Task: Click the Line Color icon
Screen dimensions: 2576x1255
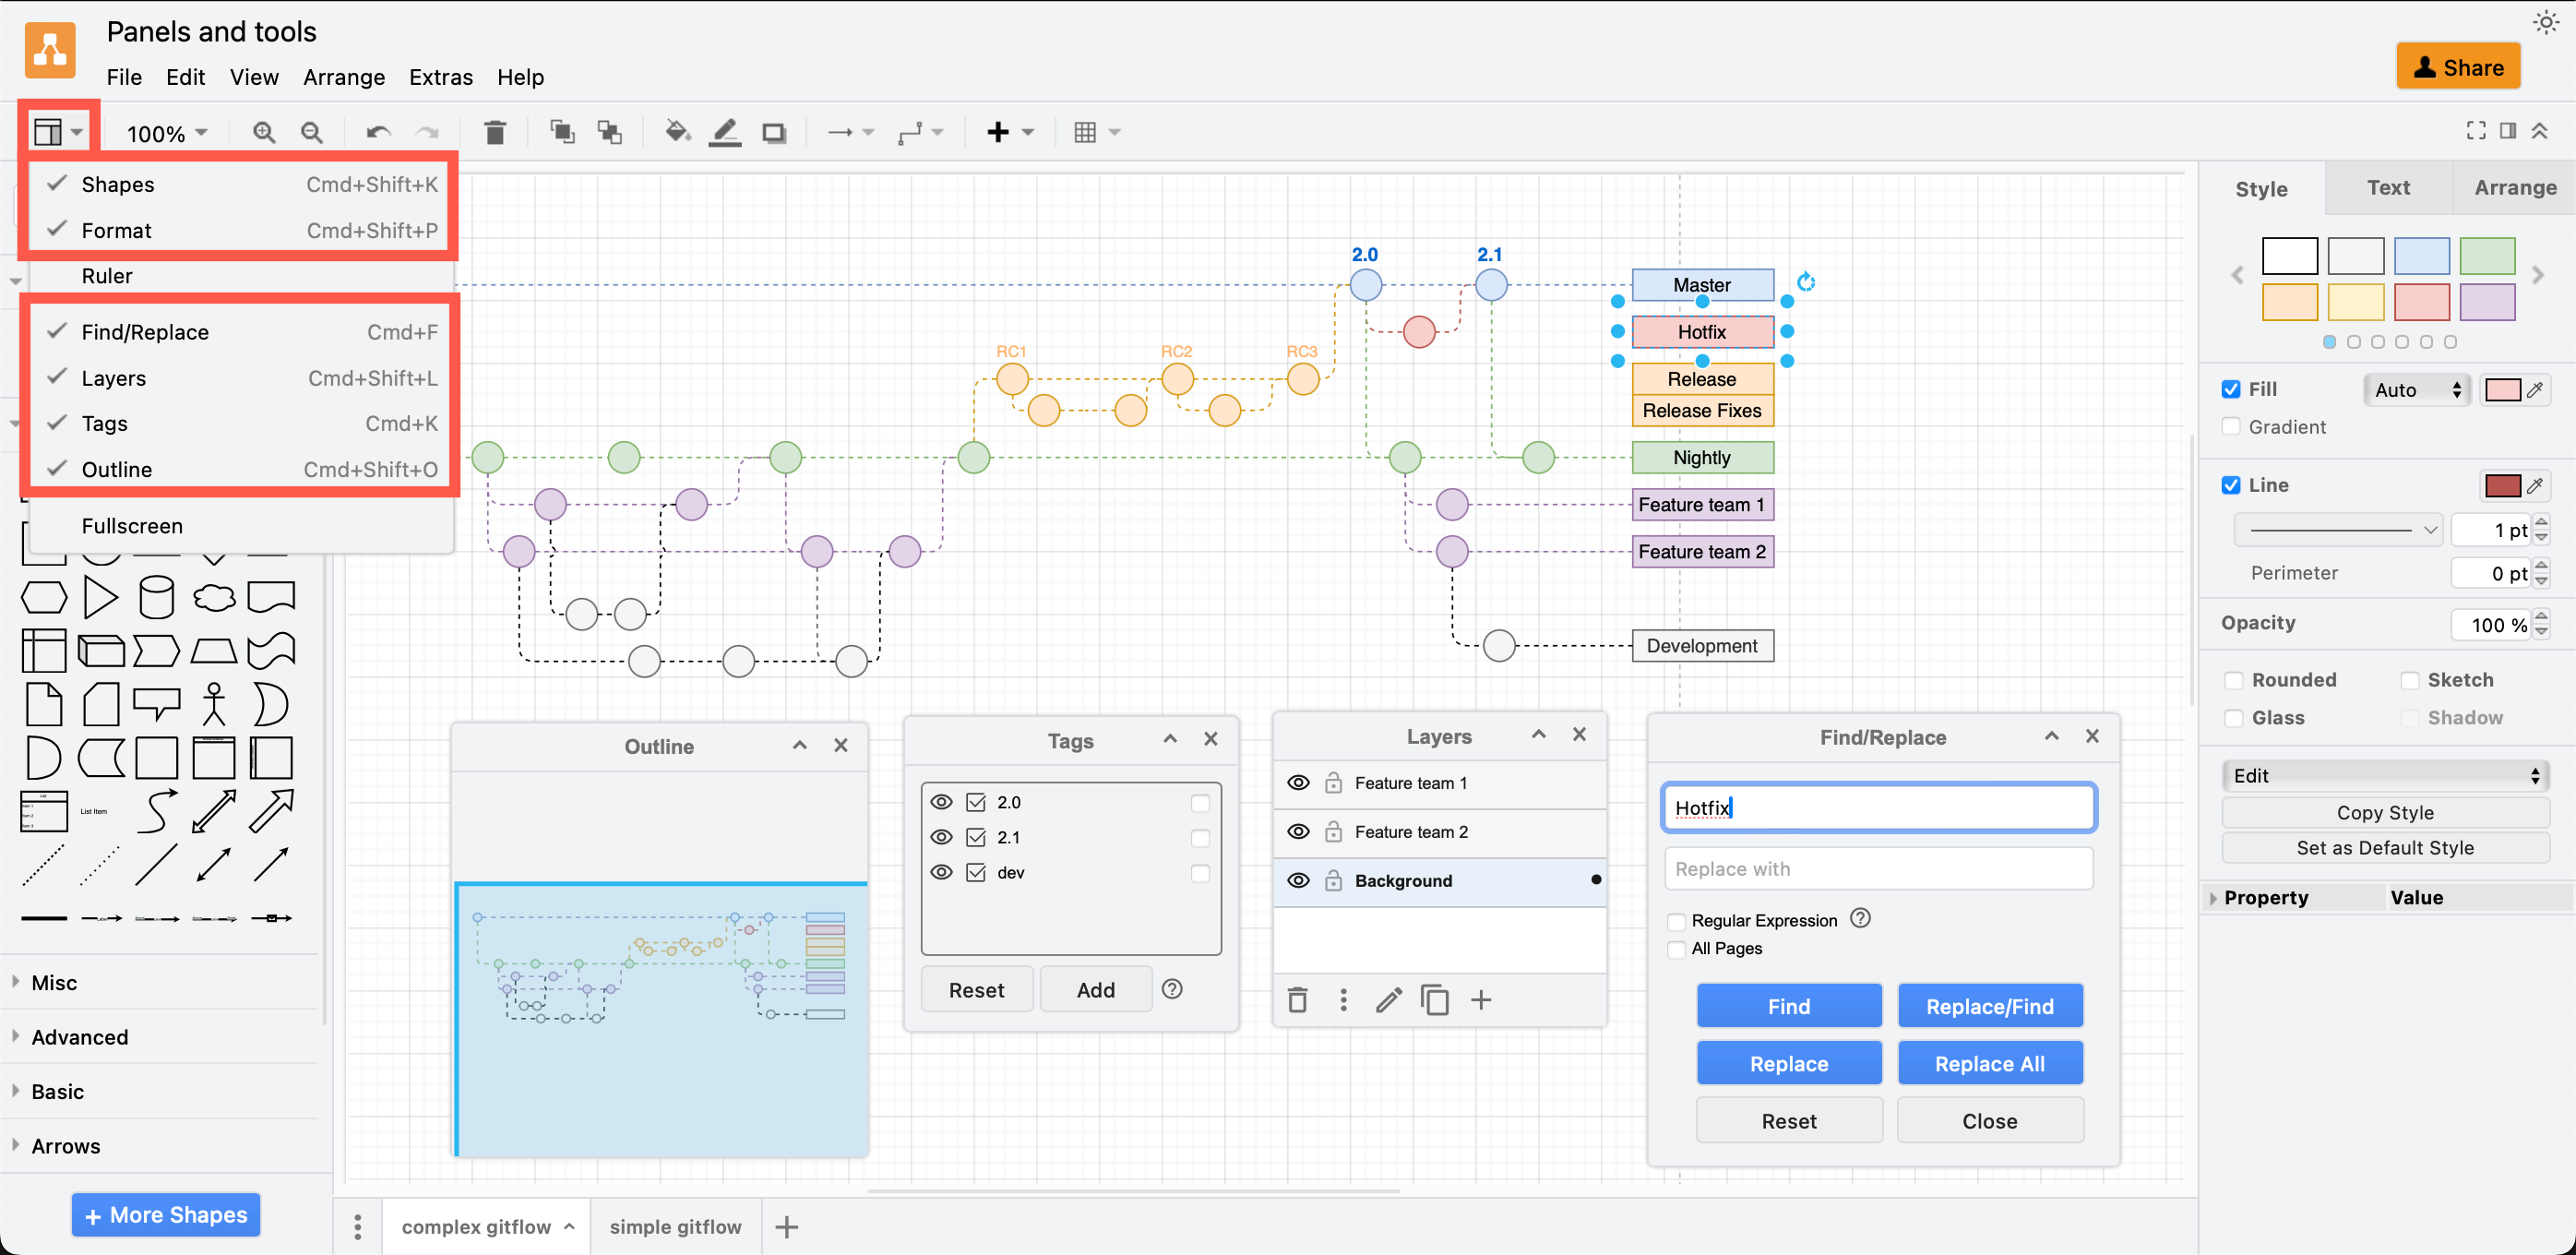Action: pyautogui.click(x=724, y=131)
